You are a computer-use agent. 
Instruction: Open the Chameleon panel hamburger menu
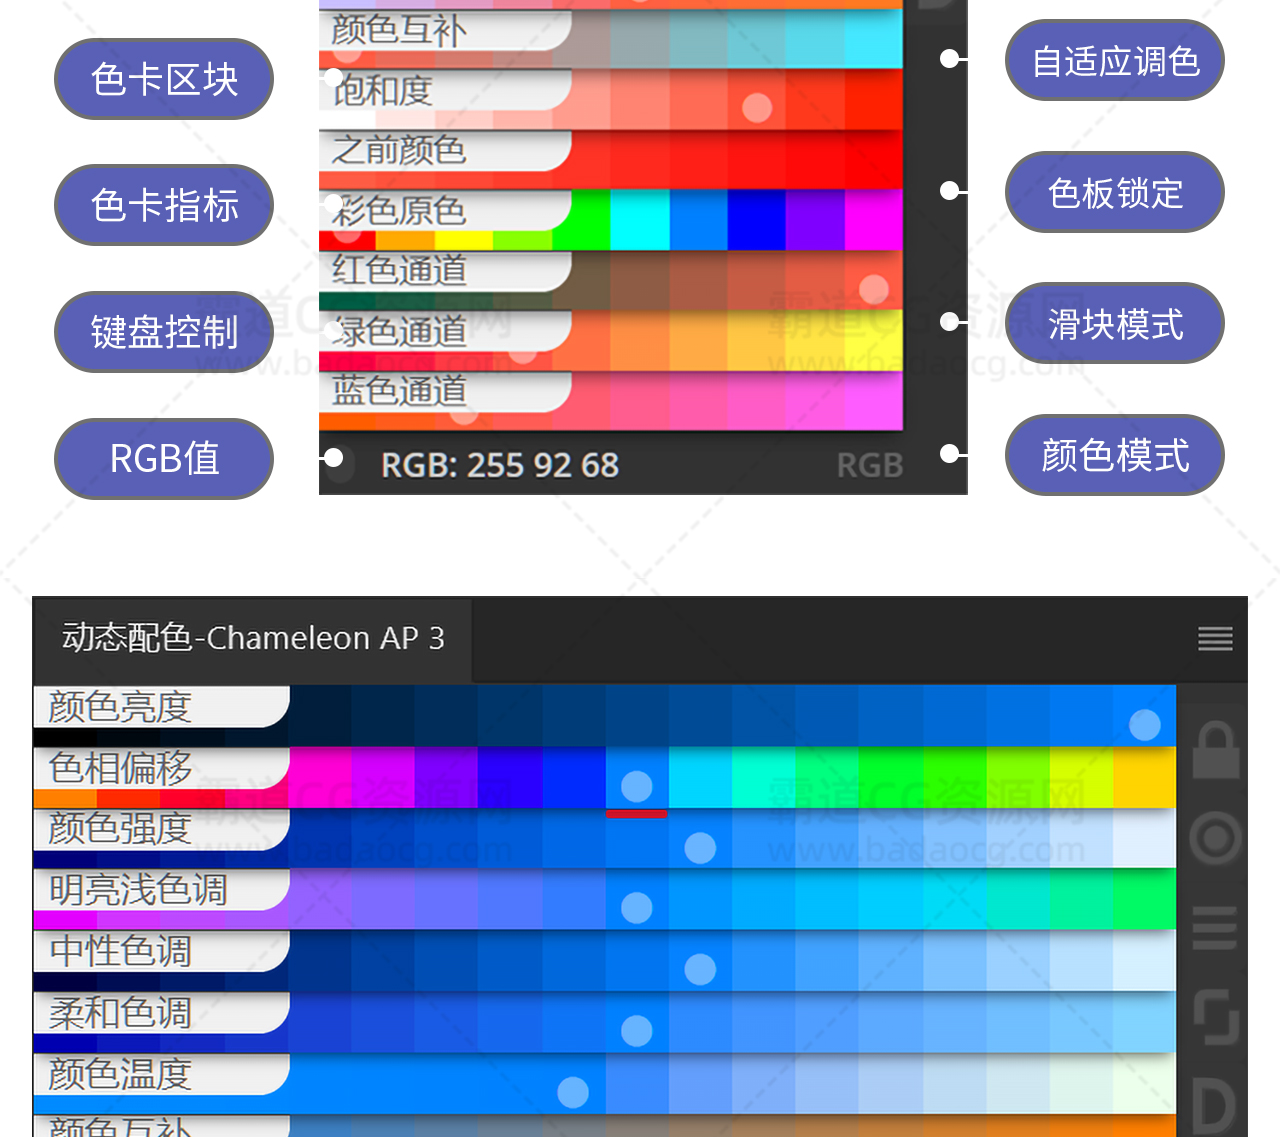click(x=1215, y=639)
